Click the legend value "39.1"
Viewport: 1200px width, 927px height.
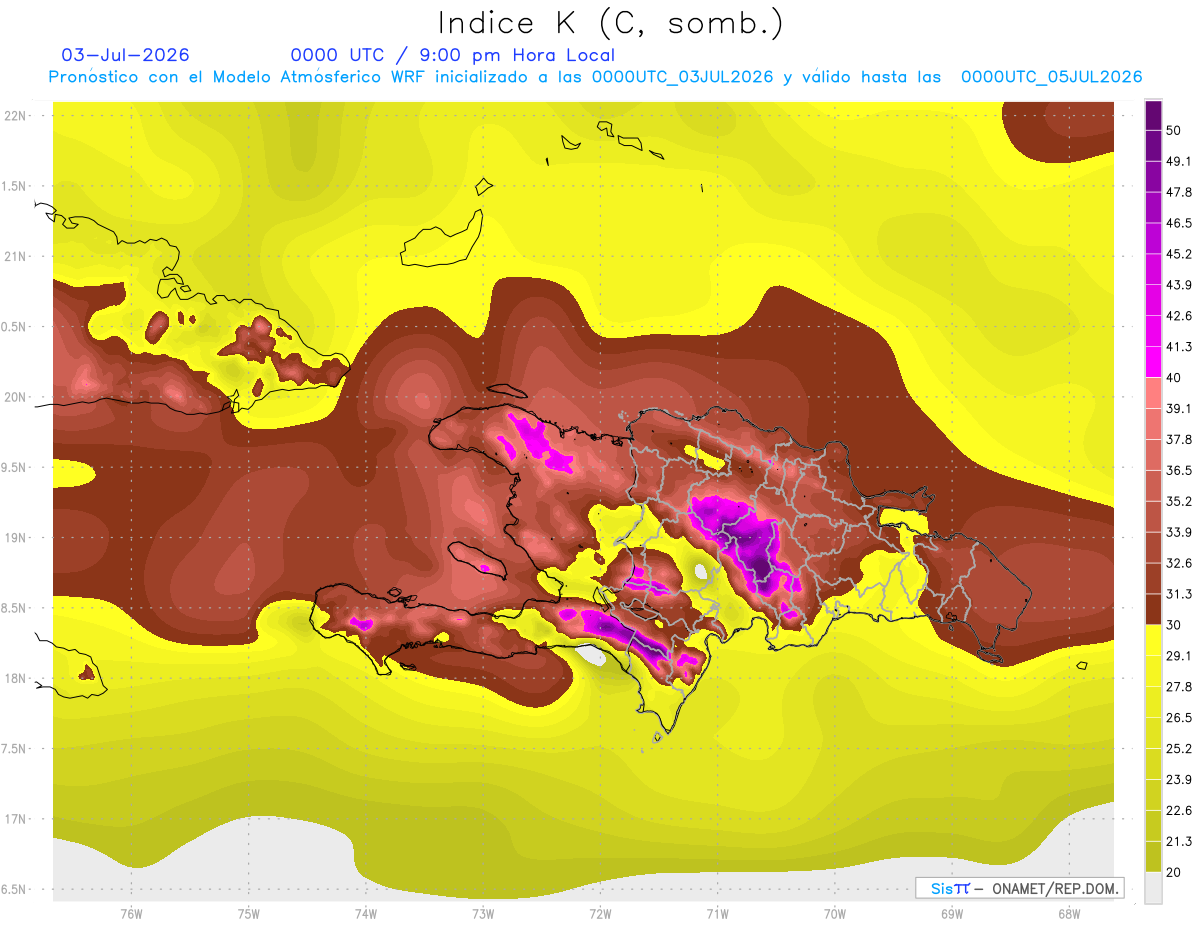tap(1179, 408)
